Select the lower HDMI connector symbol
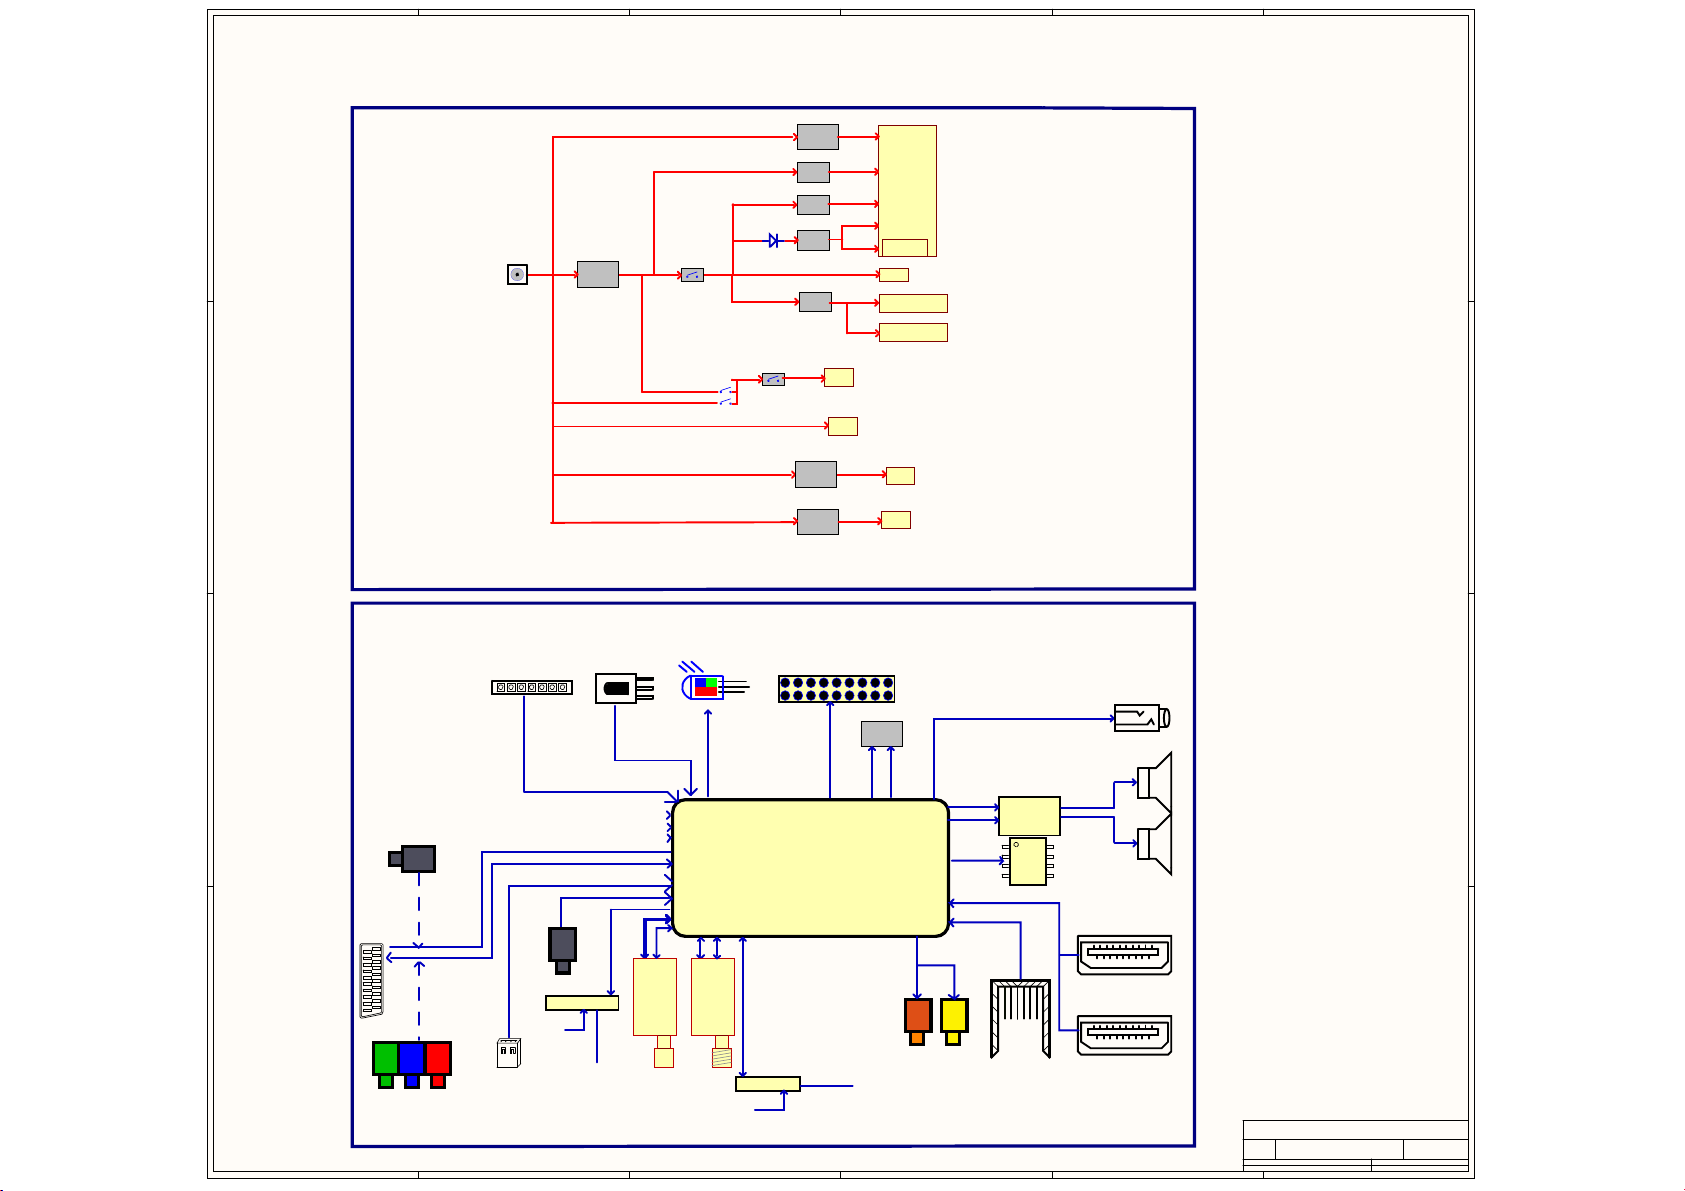 click(1124, 1035)
